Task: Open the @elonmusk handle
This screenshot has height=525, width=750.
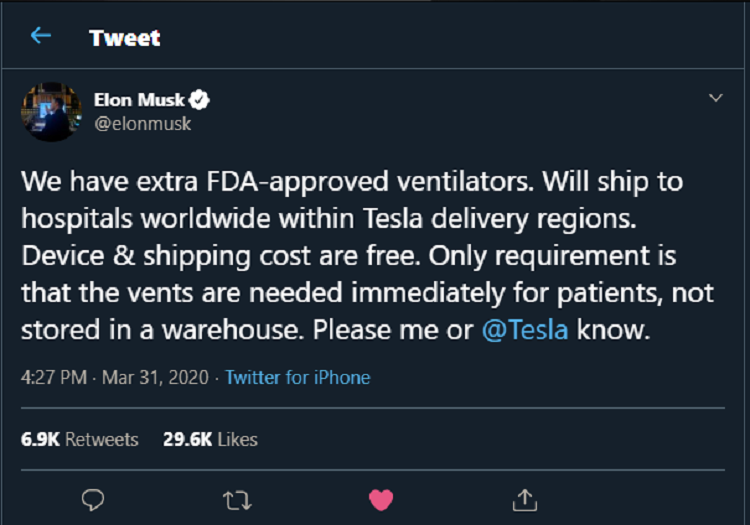Action: 142,124
